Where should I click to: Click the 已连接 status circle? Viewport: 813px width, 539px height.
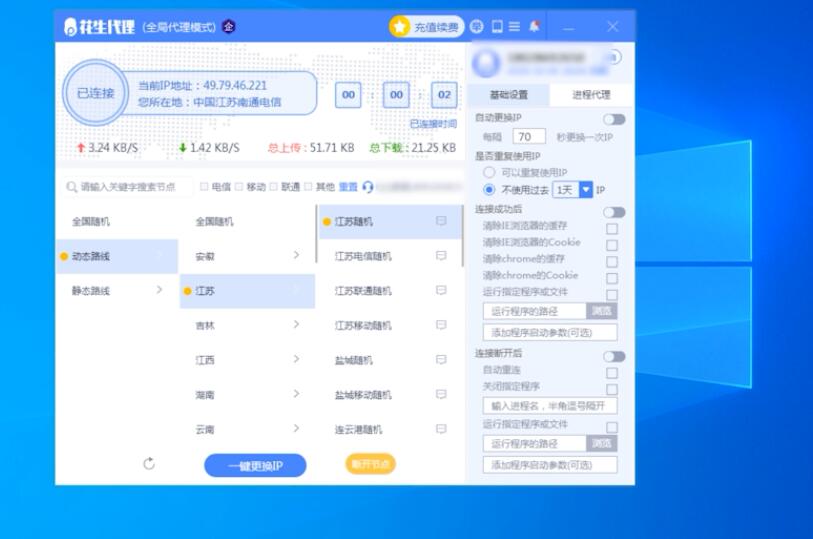click(95, 93)
